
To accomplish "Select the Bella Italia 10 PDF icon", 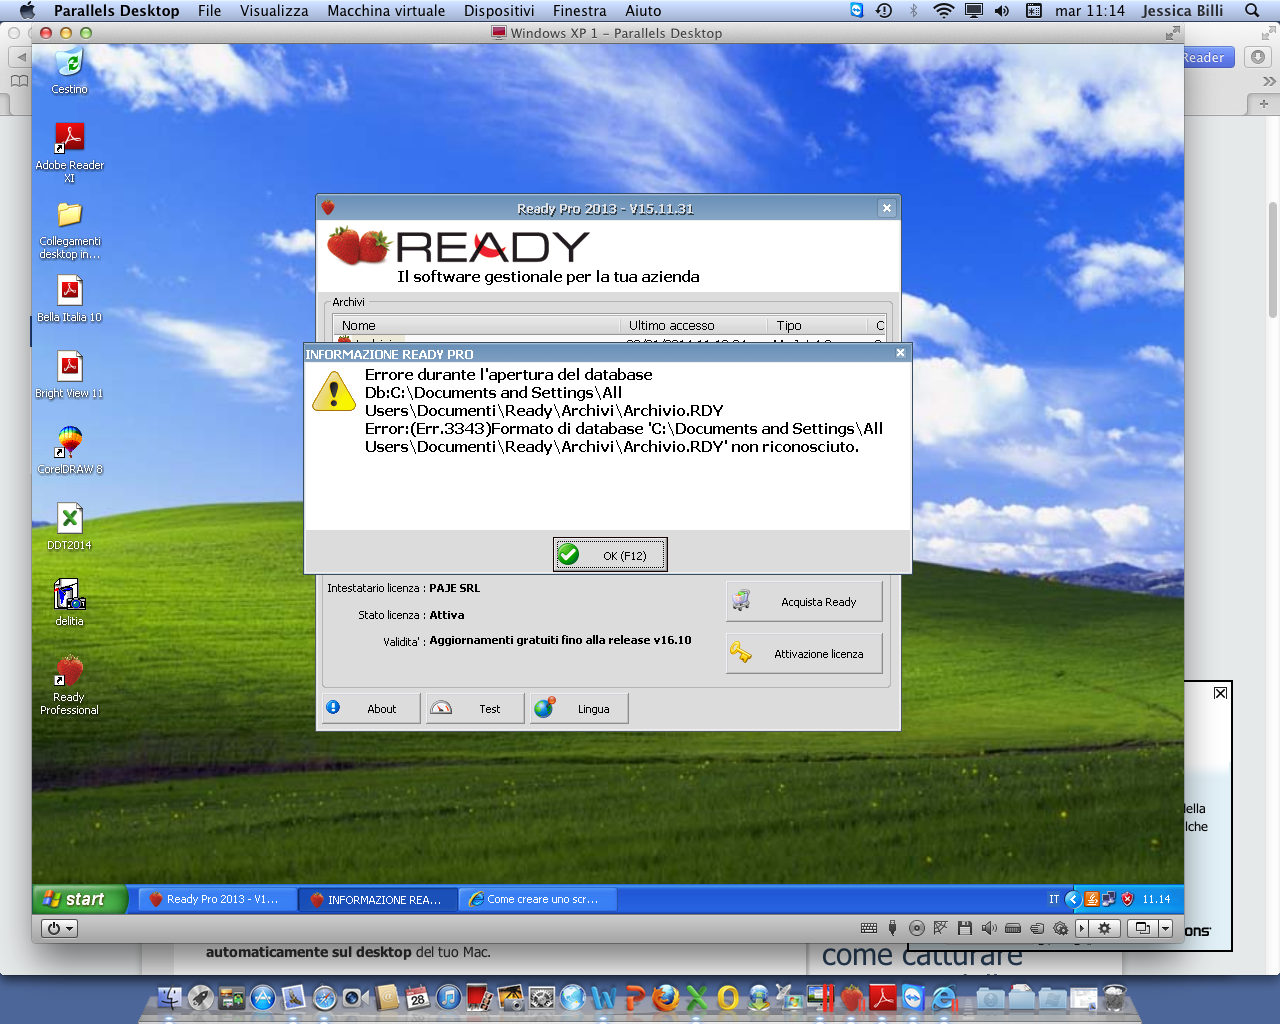I will [x=70, y=300].
